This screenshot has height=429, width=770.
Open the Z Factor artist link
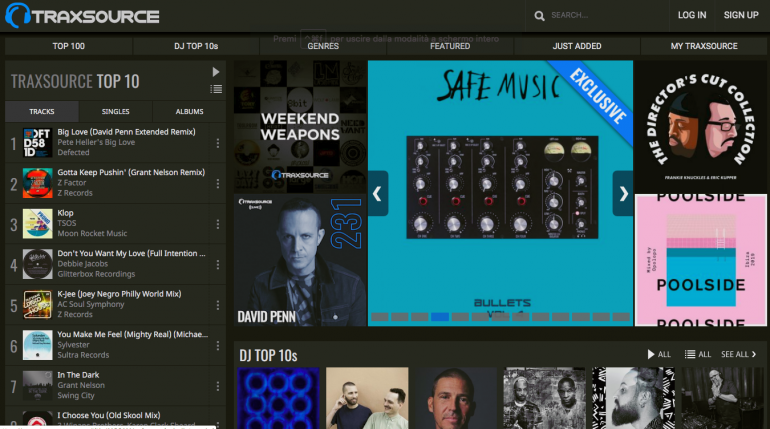pos(72,183)
